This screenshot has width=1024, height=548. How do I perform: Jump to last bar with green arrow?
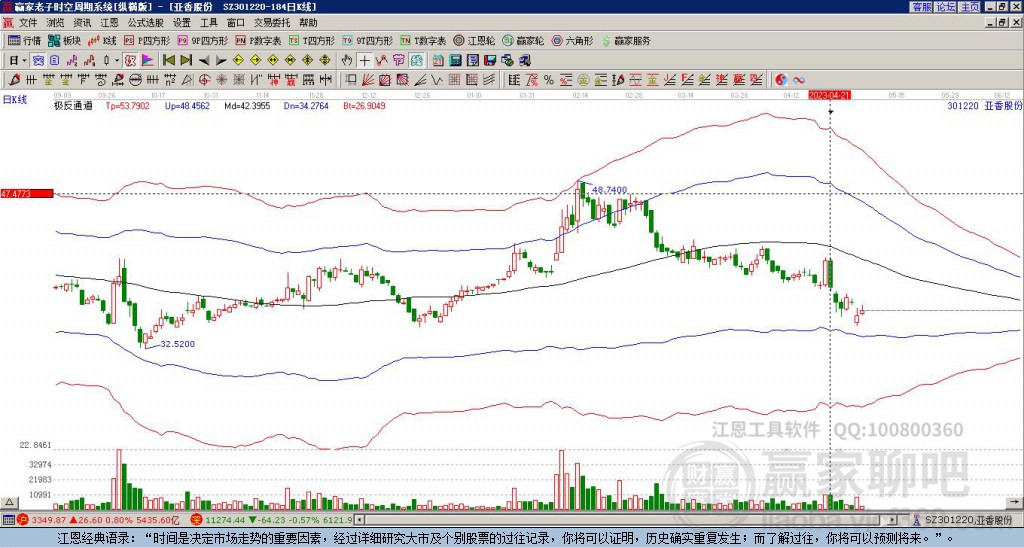186,60
